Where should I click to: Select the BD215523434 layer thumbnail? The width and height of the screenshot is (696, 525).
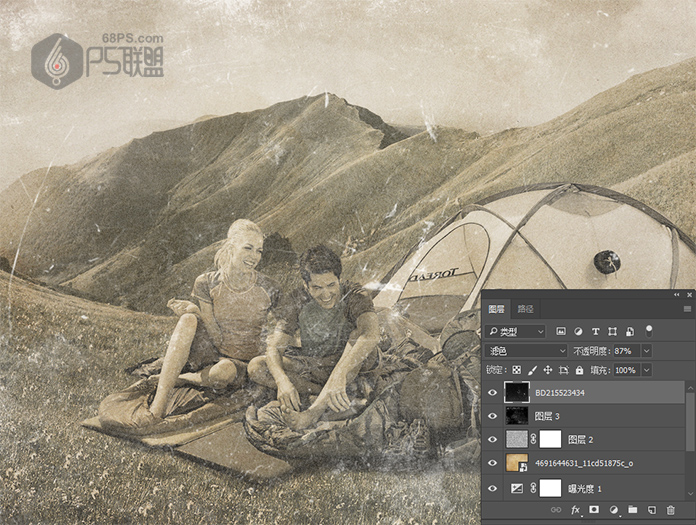click(x=517, y=392)
